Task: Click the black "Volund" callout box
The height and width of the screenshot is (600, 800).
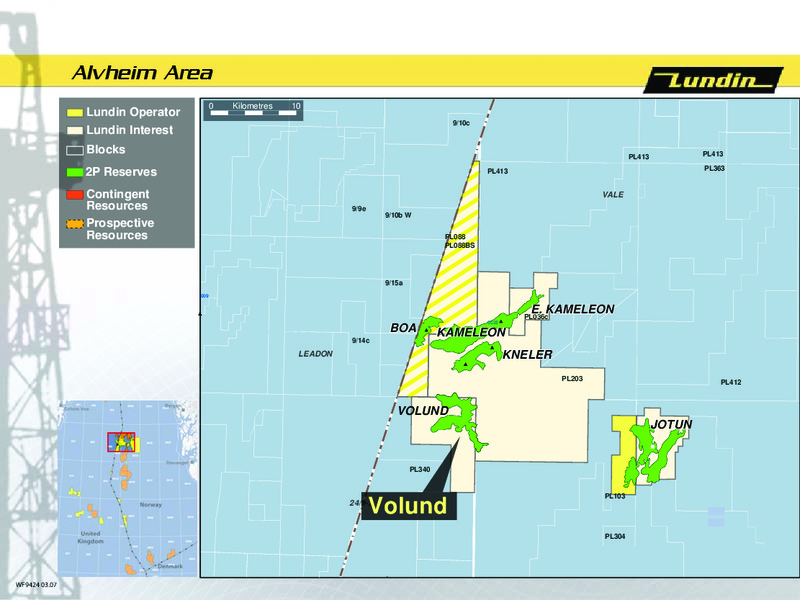Action: [x=409, y=506]
